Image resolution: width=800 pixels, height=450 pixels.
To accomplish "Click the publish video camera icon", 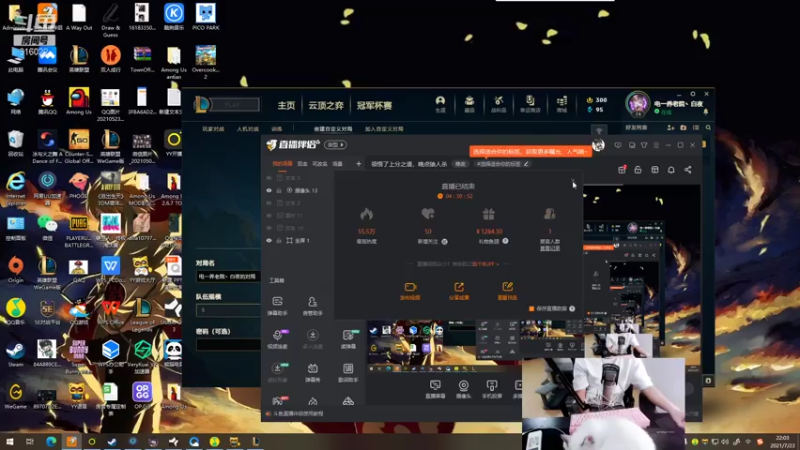I will pos(410,287).
